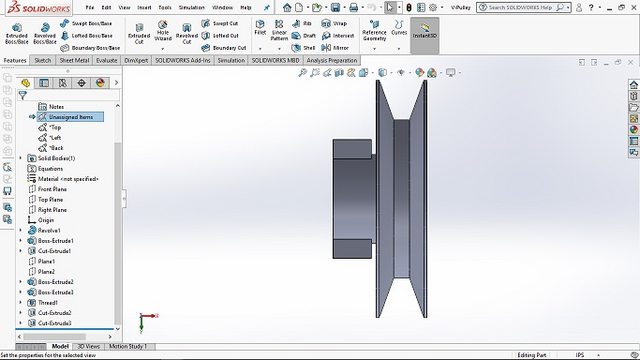
Task: Open FeatureManager design tree tab
Action: [25, 83]
